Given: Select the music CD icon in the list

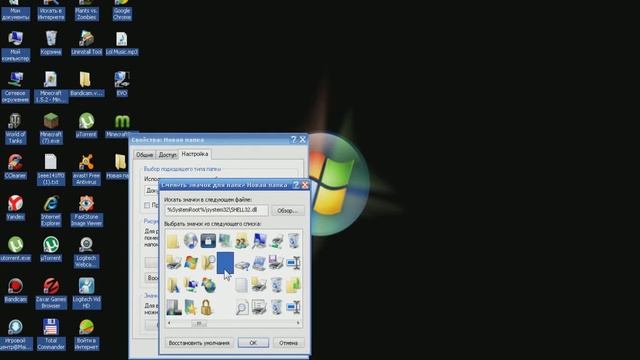Looking at the screenshot, I should click(x=191, y=240).
